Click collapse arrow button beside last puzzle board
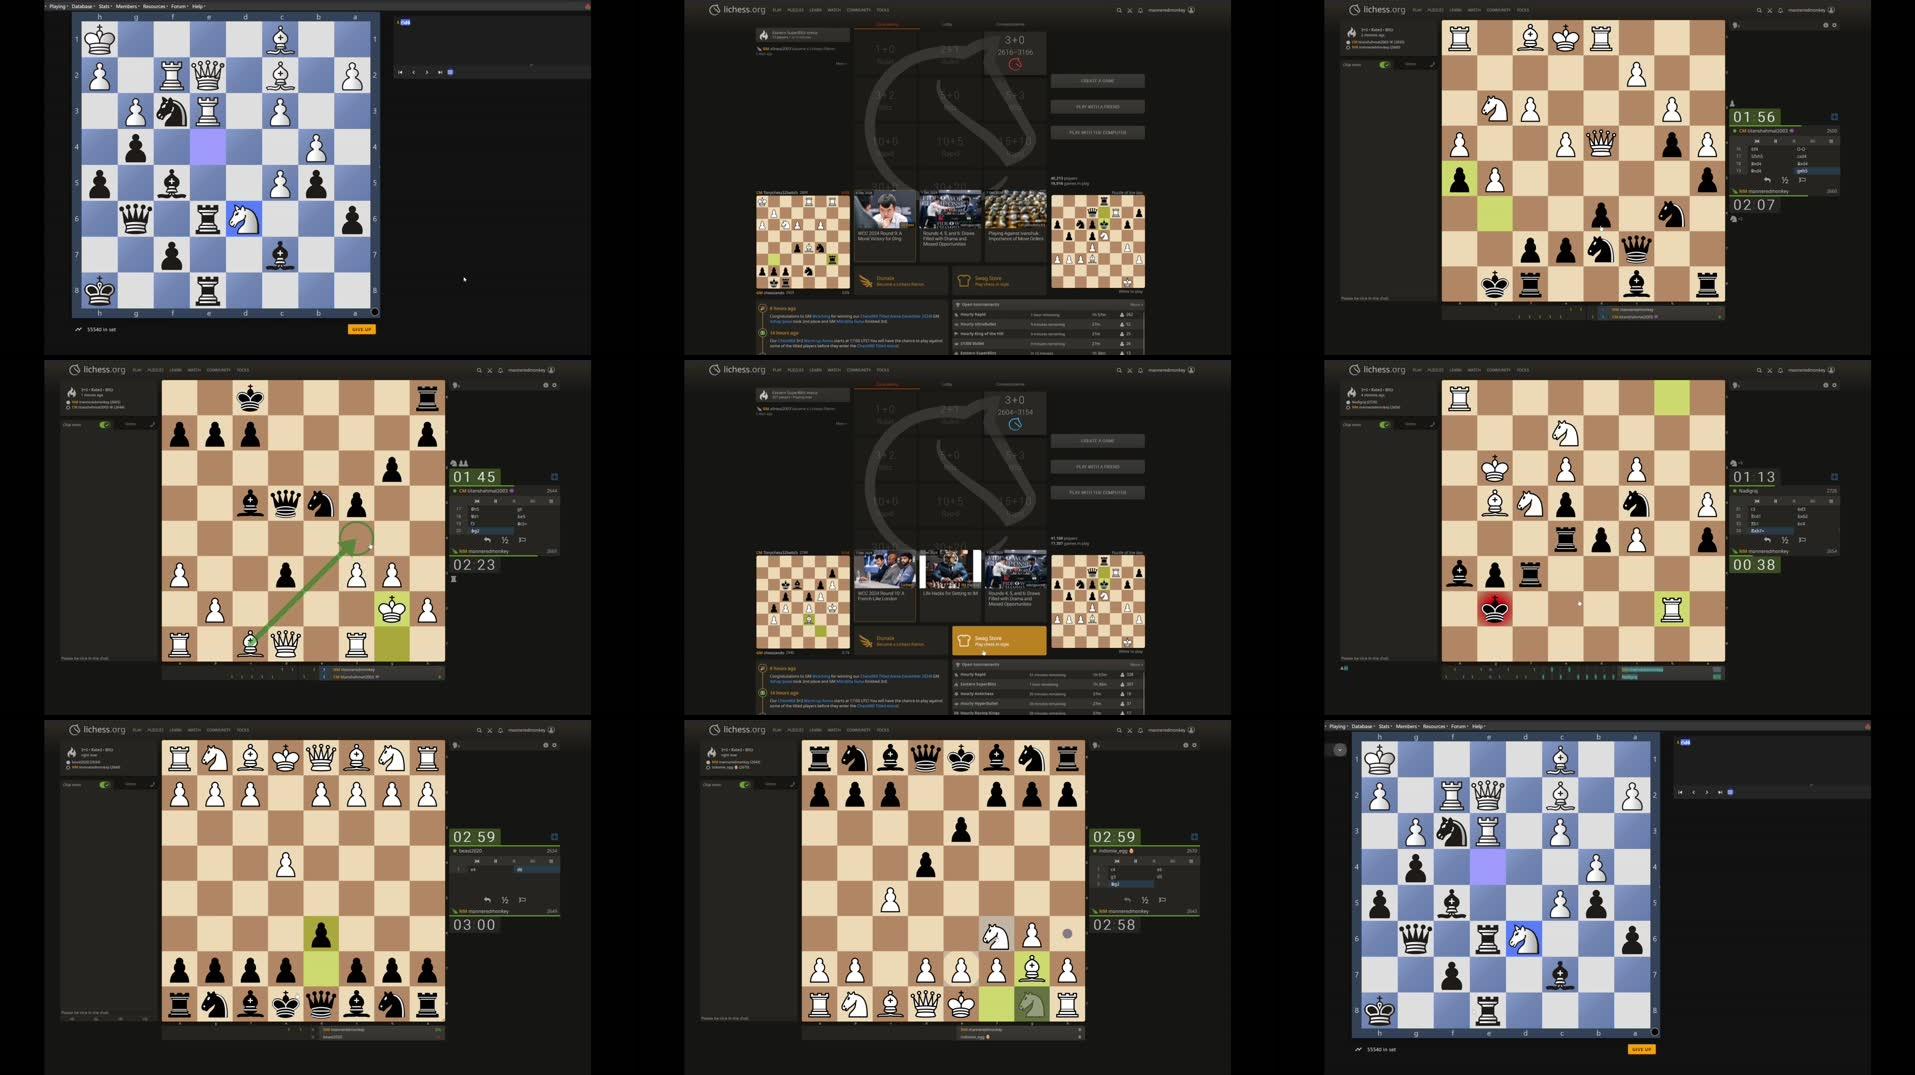Screen dimensions: 1915x1075 [1339, 750]
